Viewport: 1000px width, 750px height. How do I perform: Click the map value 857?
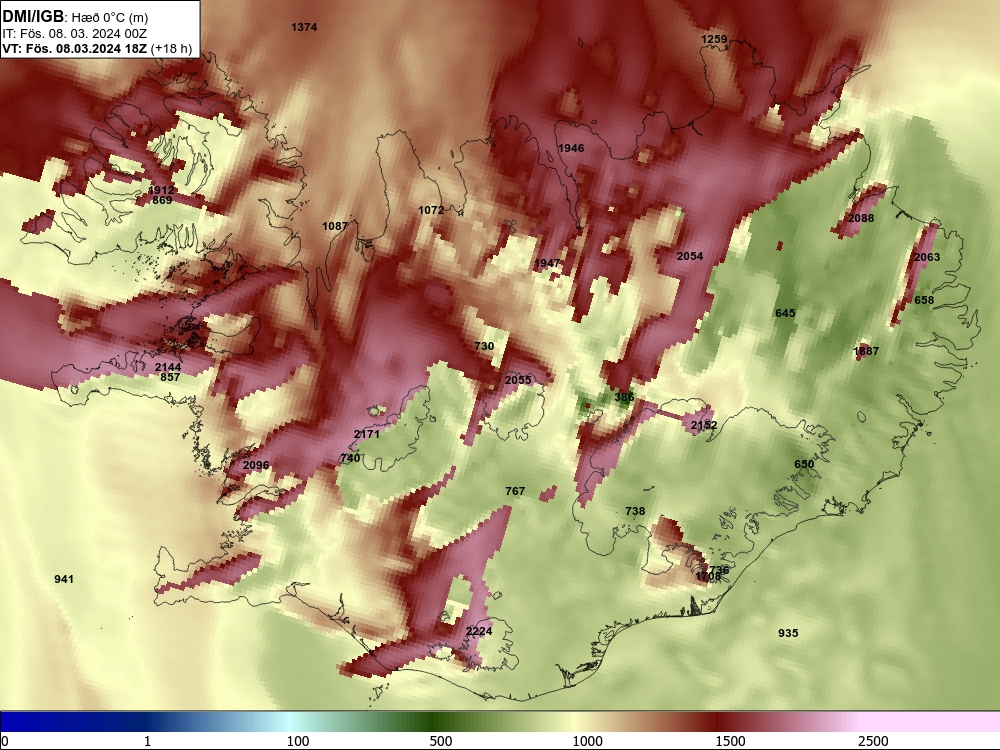coord(170,377)
